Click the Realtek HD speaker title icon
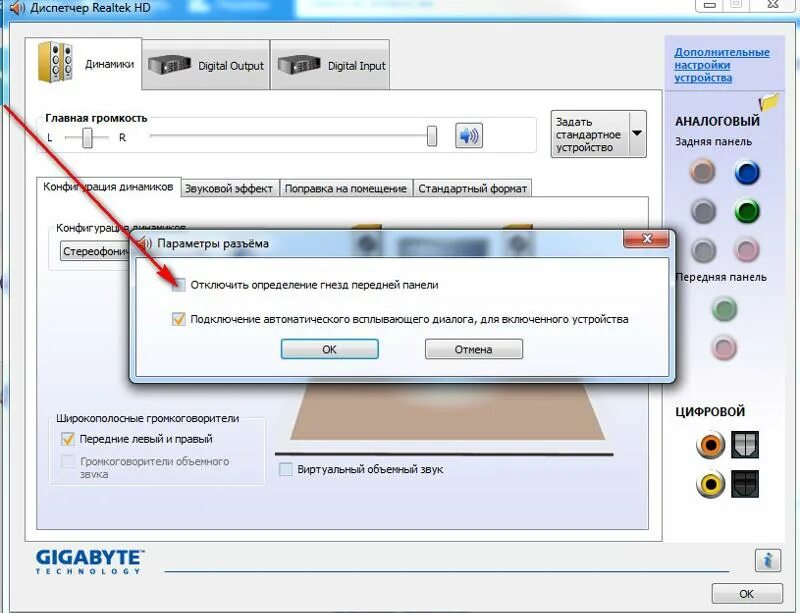Screen dimensions: 800x613 (17, 8)
